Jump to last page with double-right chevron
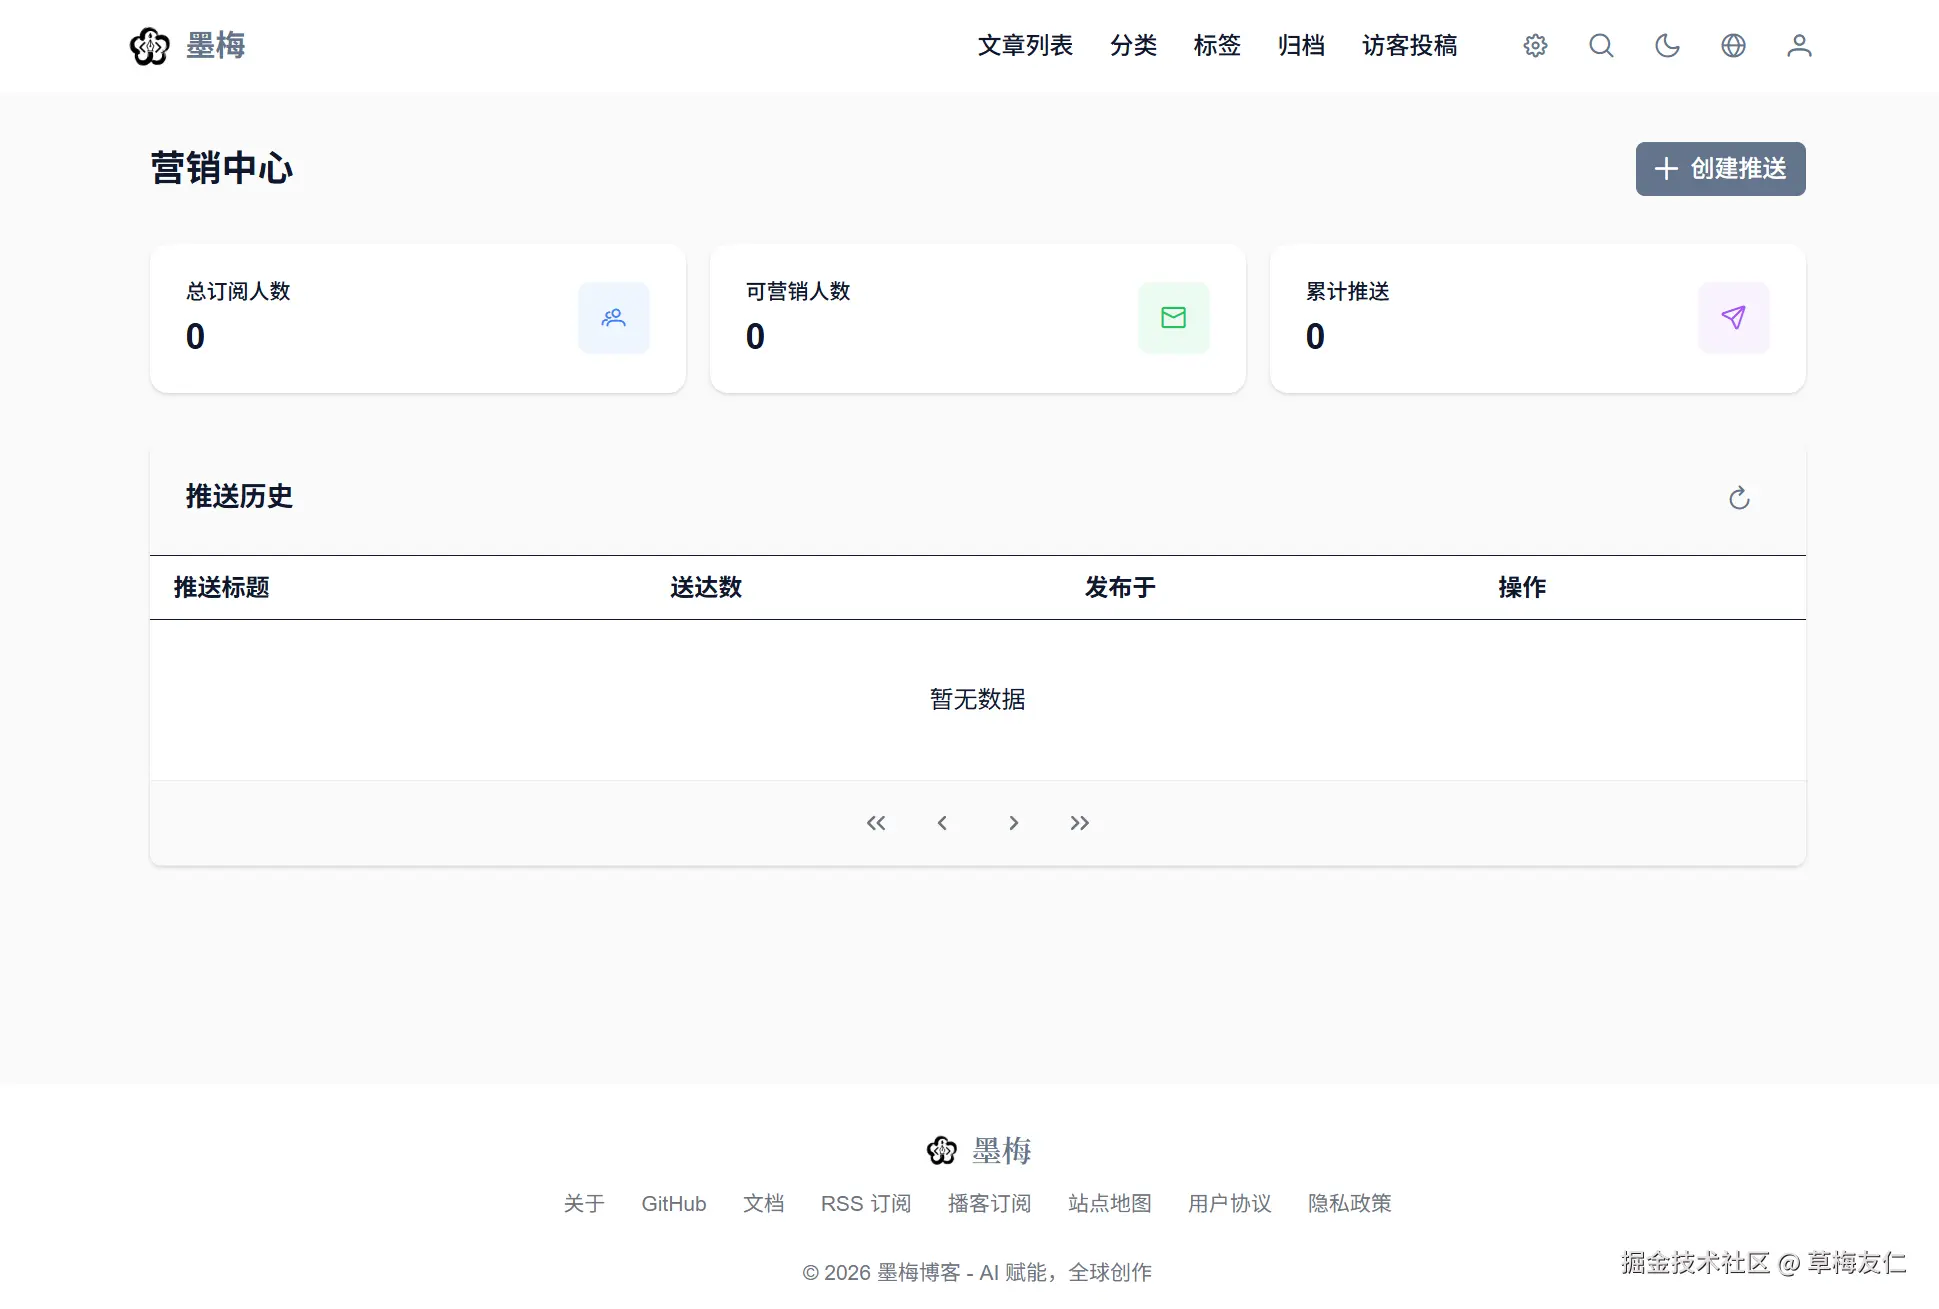 1079,823
